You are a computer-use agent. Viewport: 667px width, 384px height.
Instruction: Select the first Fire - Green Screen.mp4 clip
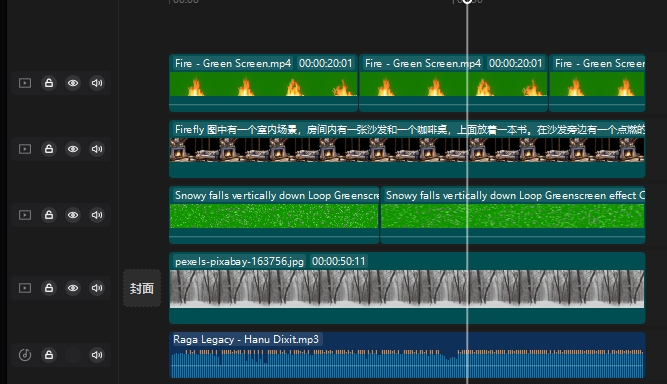[263, 83]
